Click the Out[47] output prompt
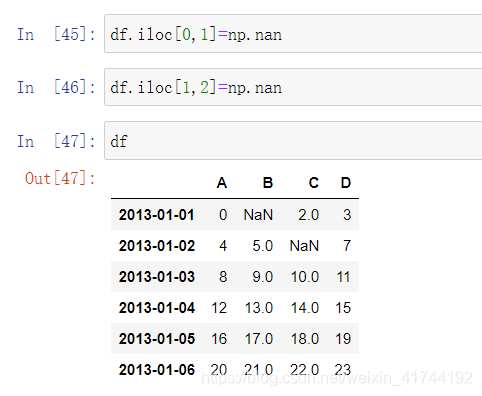This screenshot has width=482, height=396. point(60,178)
